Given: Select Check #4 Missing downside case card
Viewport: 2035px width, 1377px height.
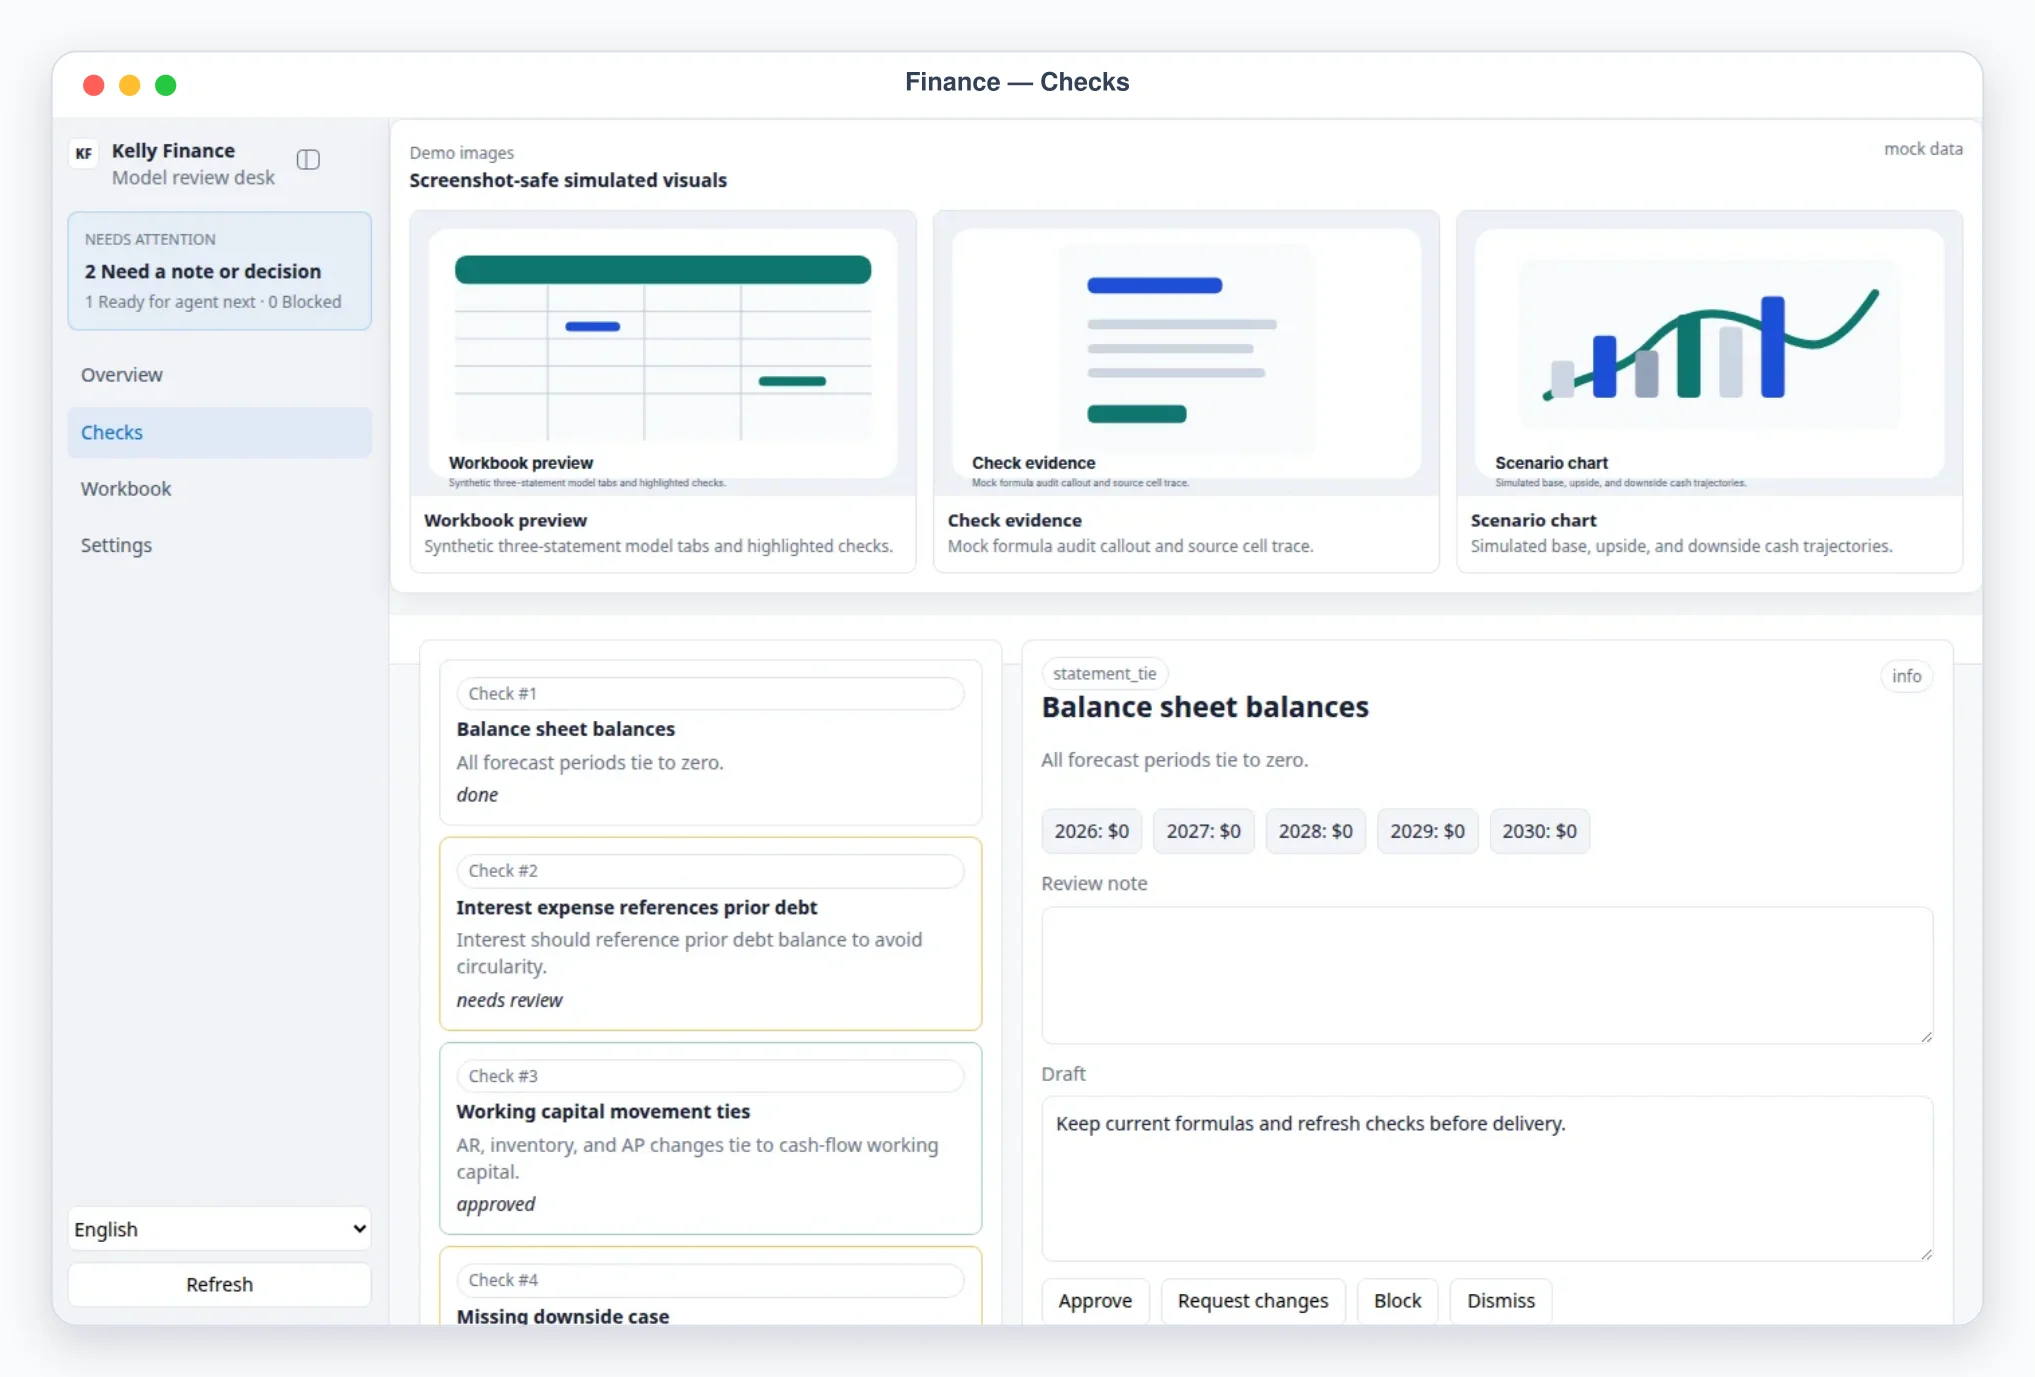Looking at the screenshot, I should (x=710, y=1286).
